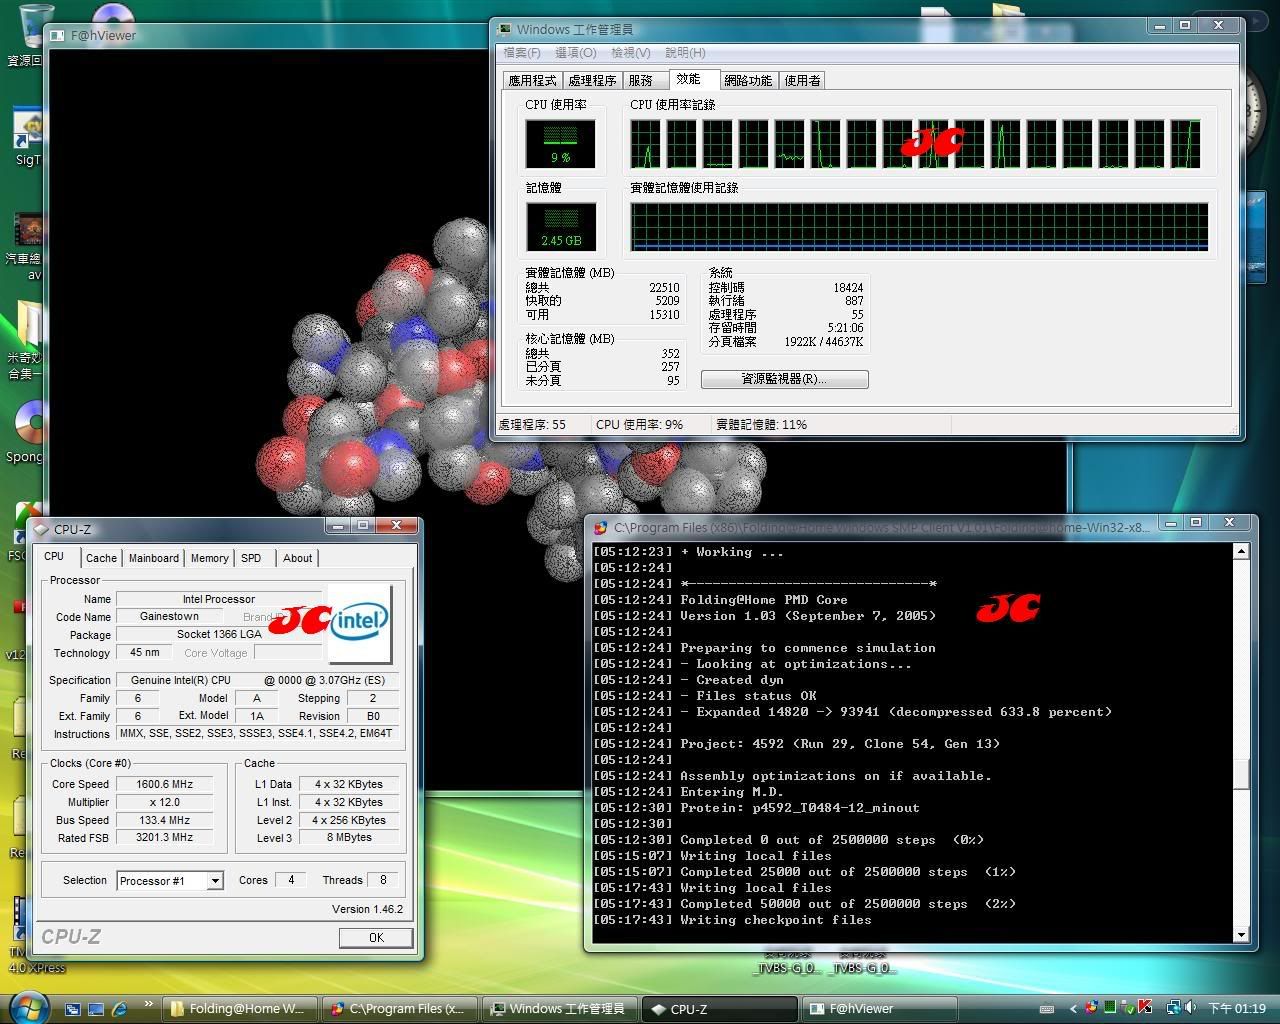
Task: Switch to Windows 工作管理員 taskbar button
Action: (560, 1009)
